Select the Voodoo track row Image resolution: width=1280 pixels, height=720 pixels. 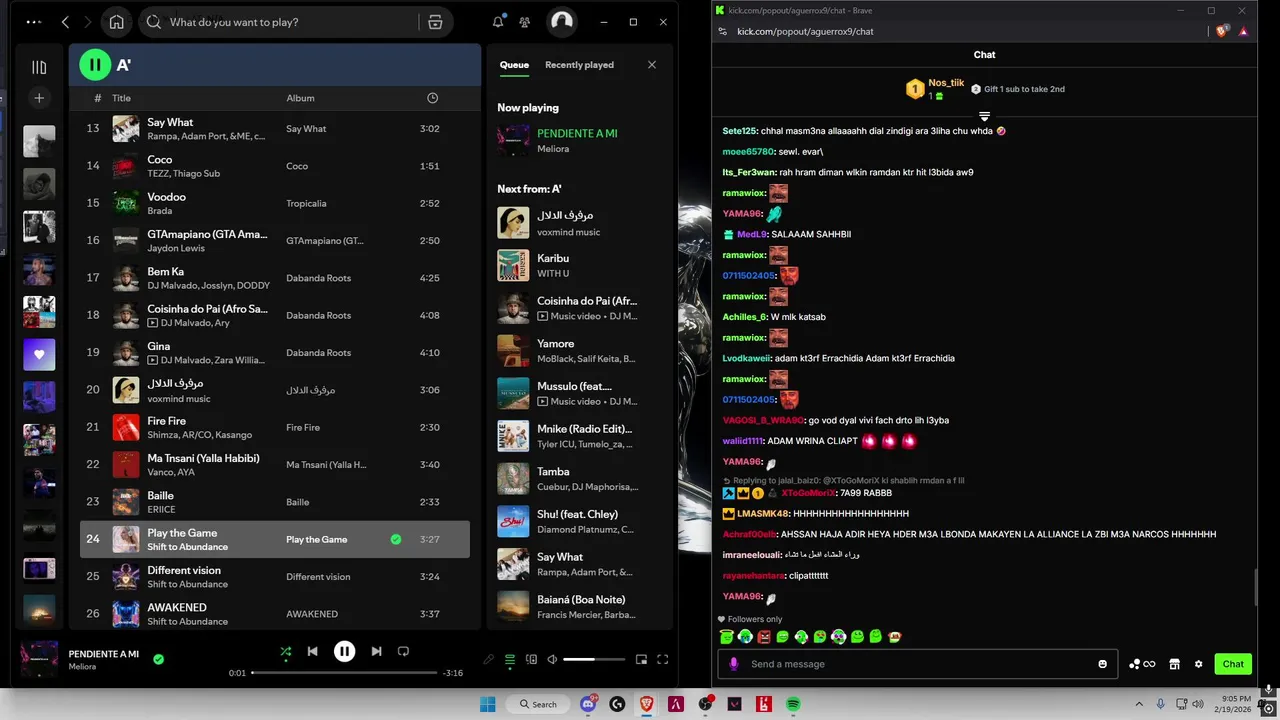(275, 203)
